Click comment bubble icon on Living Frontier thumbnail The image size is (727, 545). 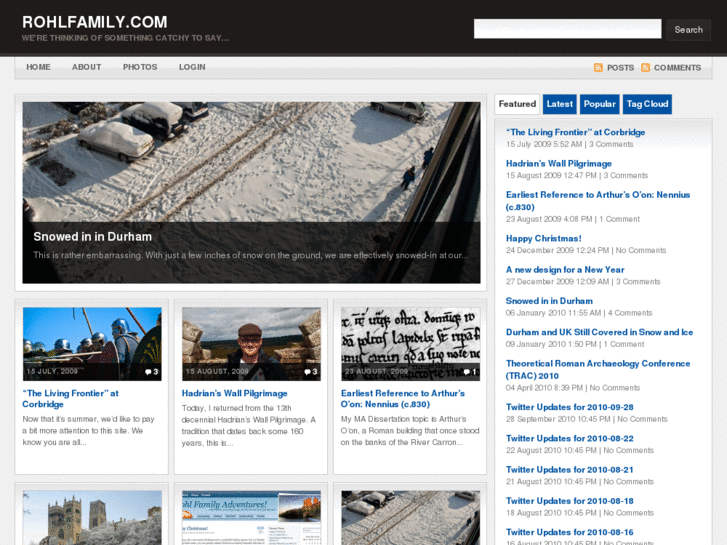148,372
